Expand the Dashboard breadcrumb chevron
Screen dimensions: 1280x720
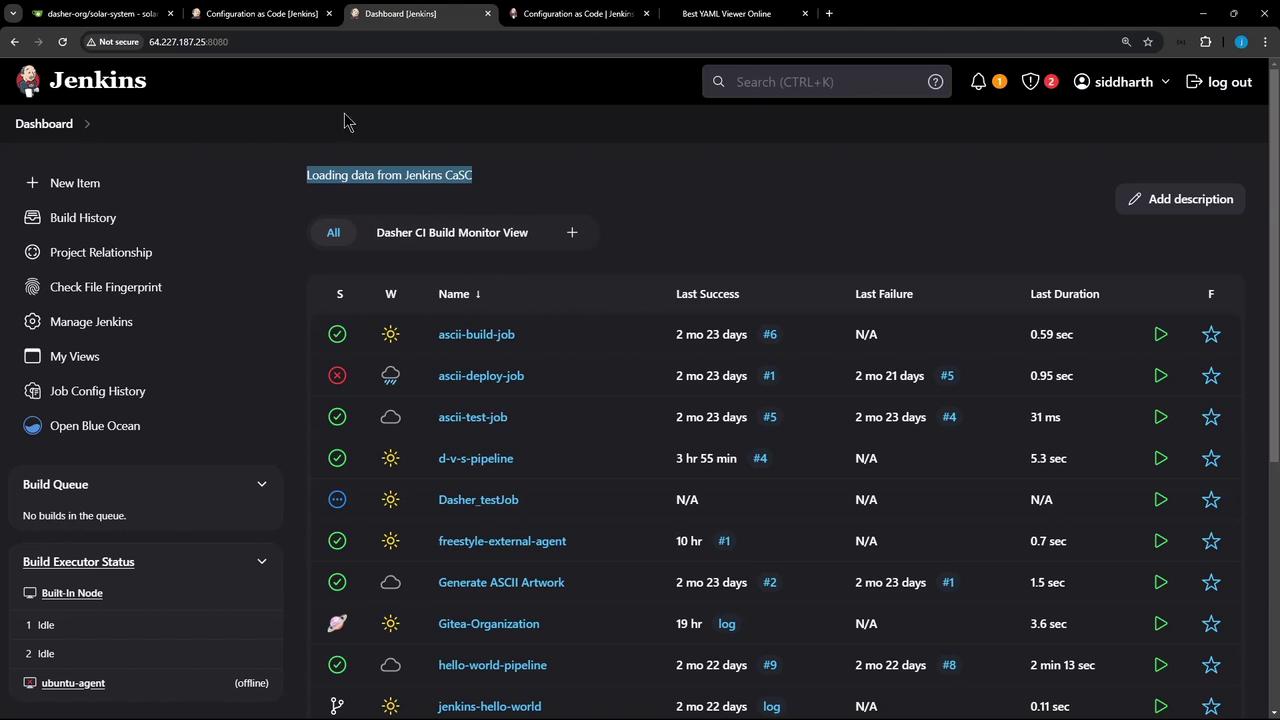[87, 124]
